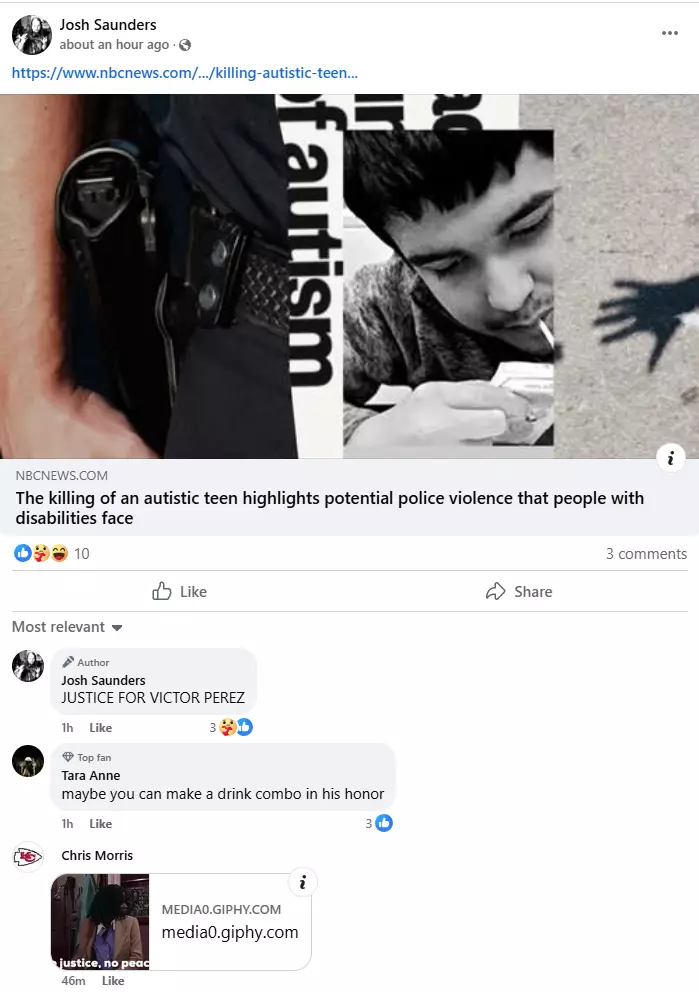Click the info icon on giphy preview
The width and height of the screenshot is (699, 992).
(302, 882)
